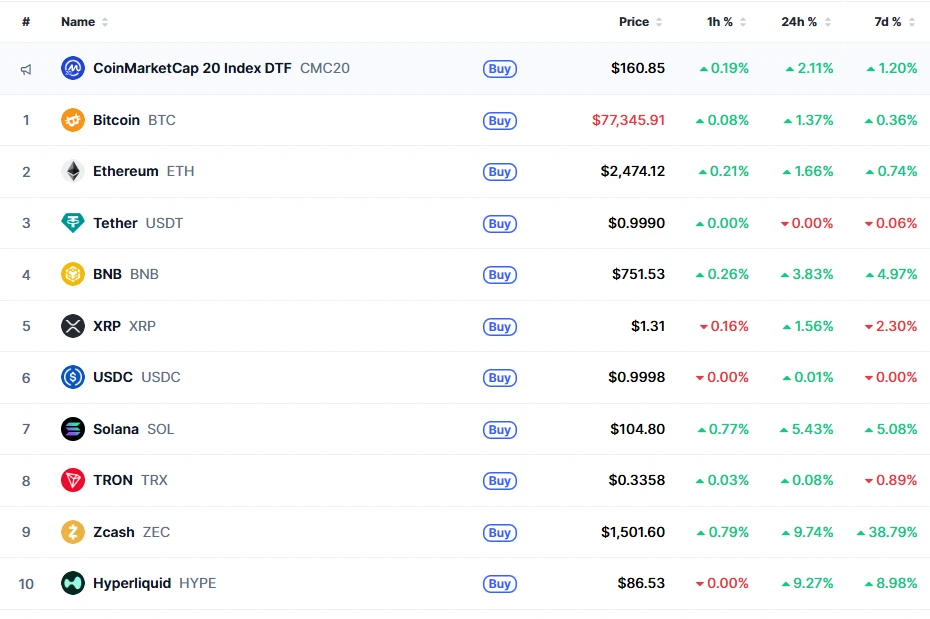Click the BNB coin logo
This screenshot has height=619, width=930.
[x=72, y=275]
